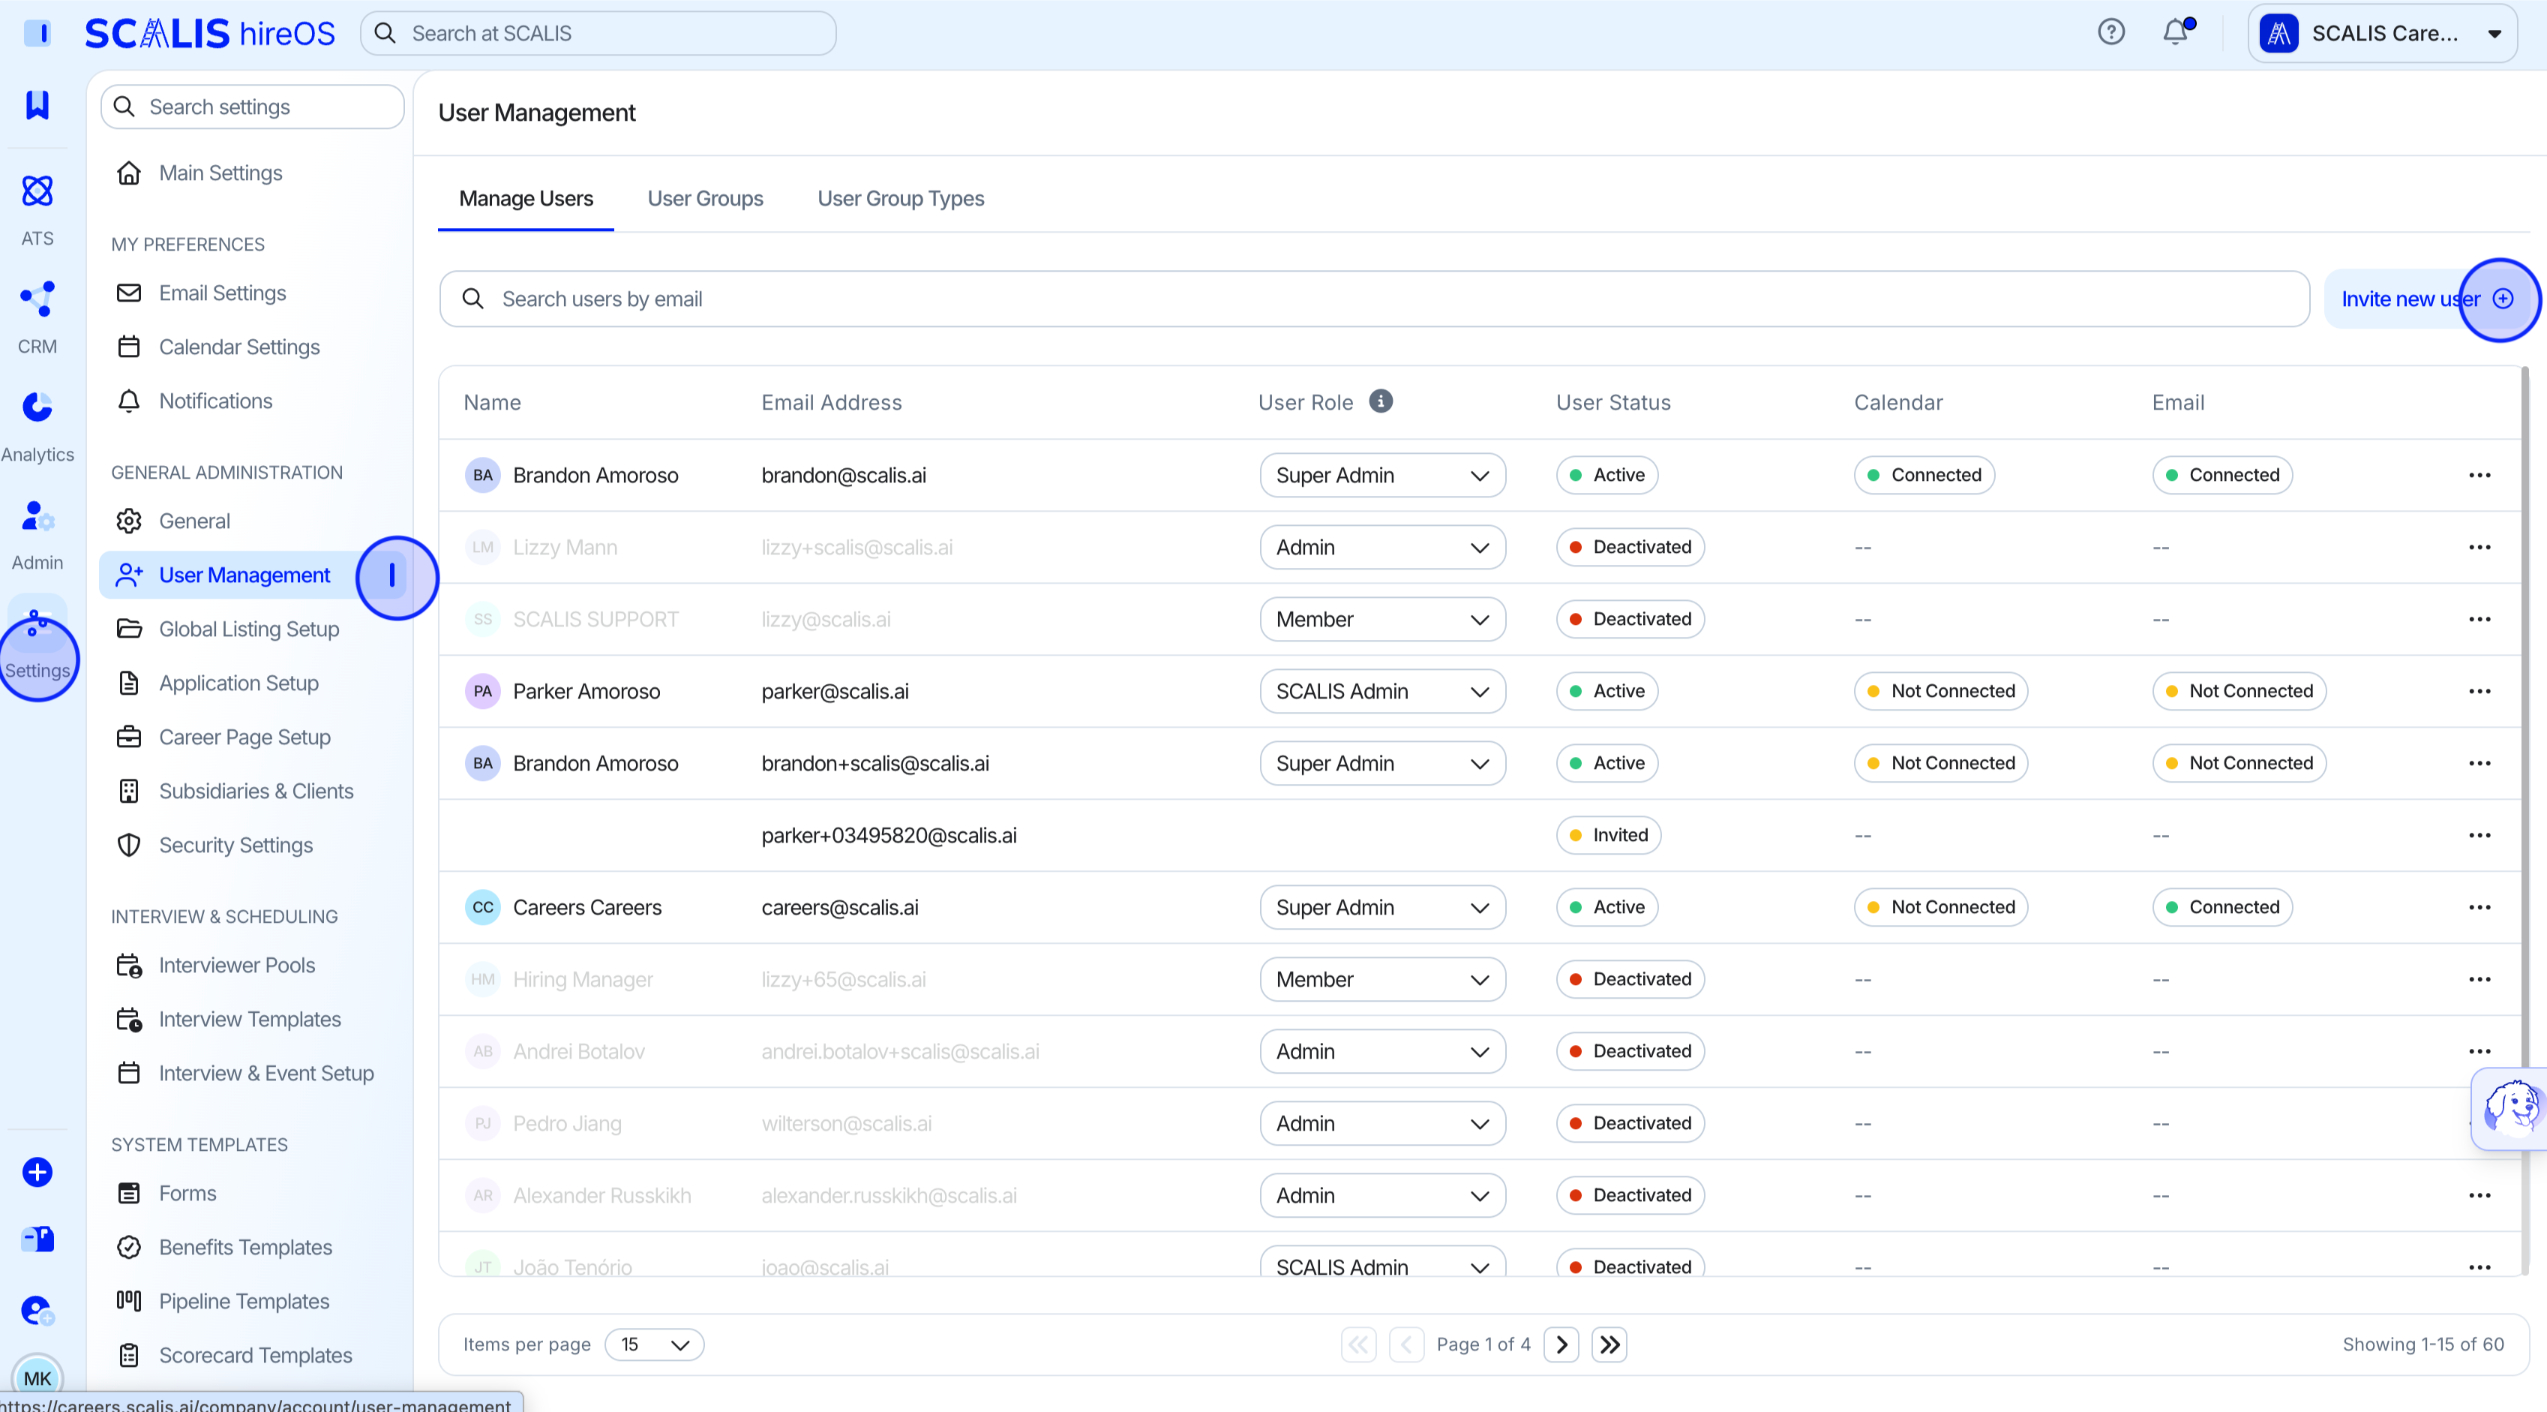This screenshot has width=2547, height=1412.
Task: Click the help question mark icon
Action: click(x=2111, y=33)
